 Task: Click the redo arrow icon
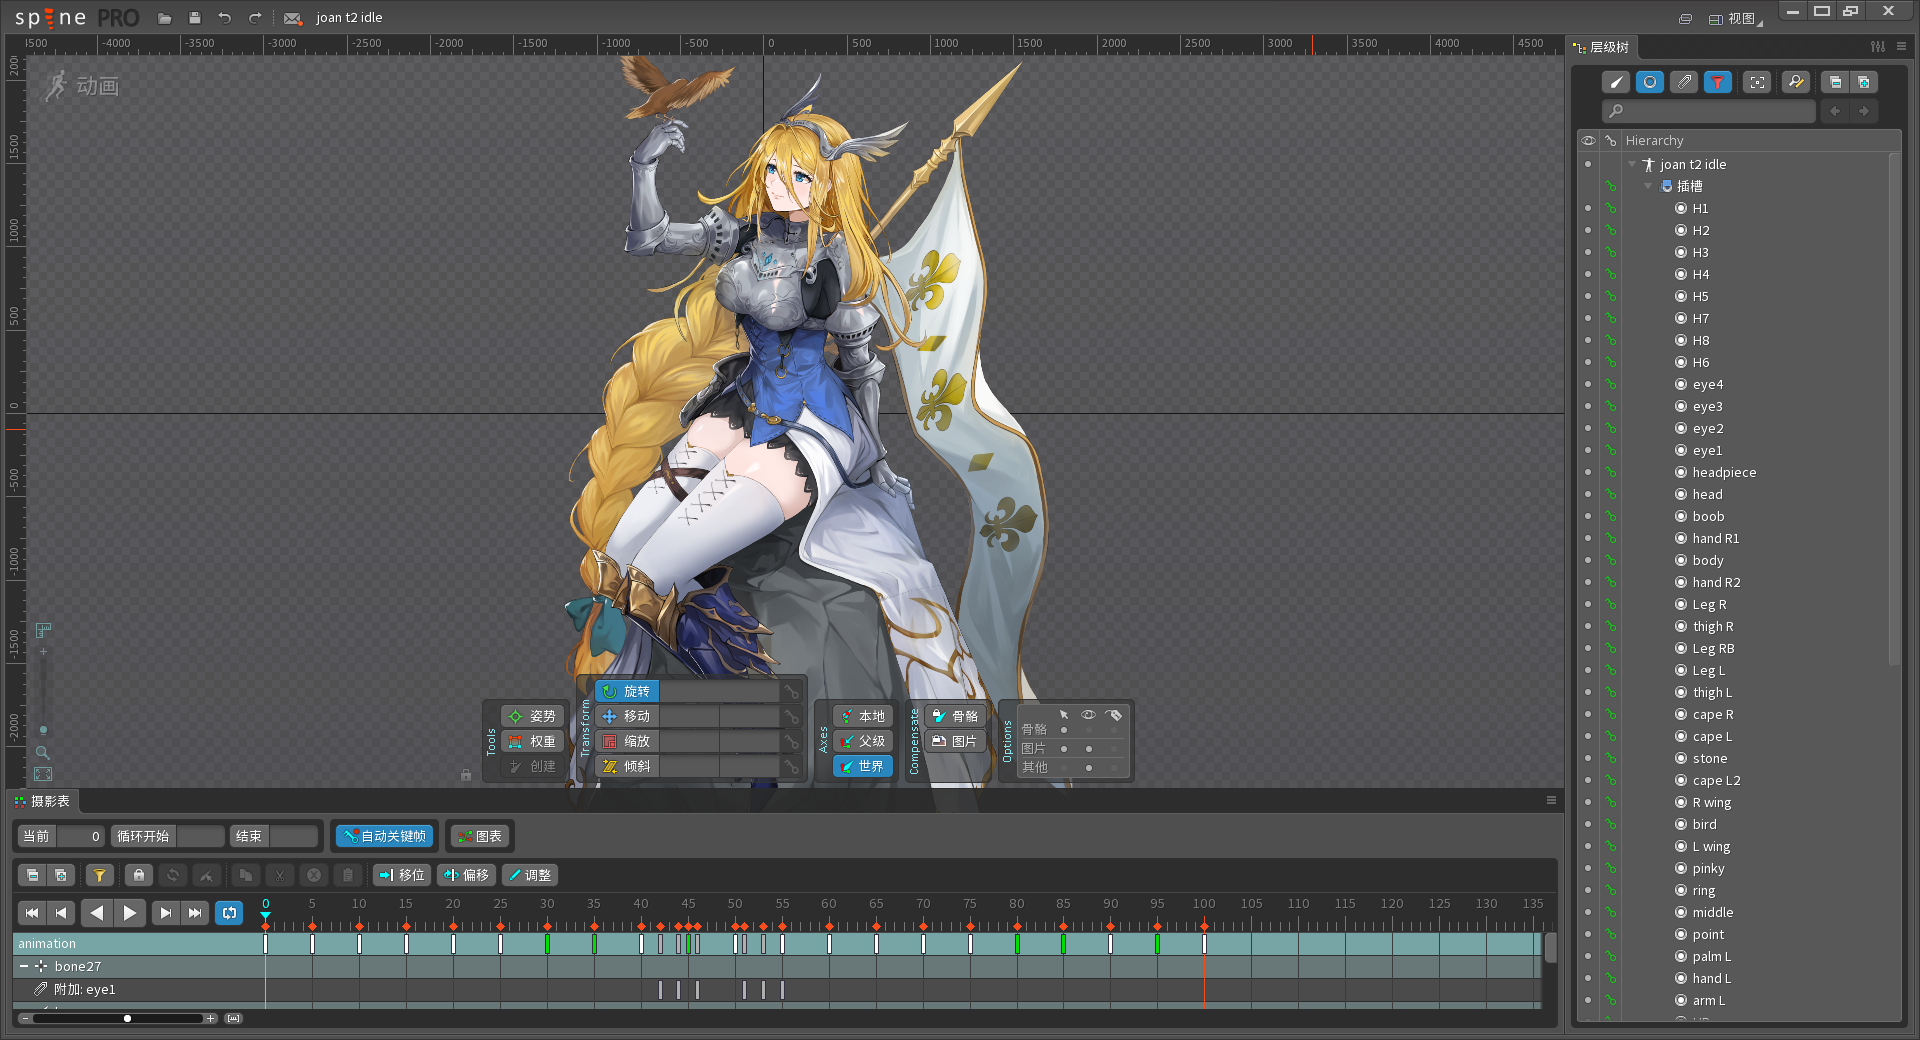(x=255, y=18)
